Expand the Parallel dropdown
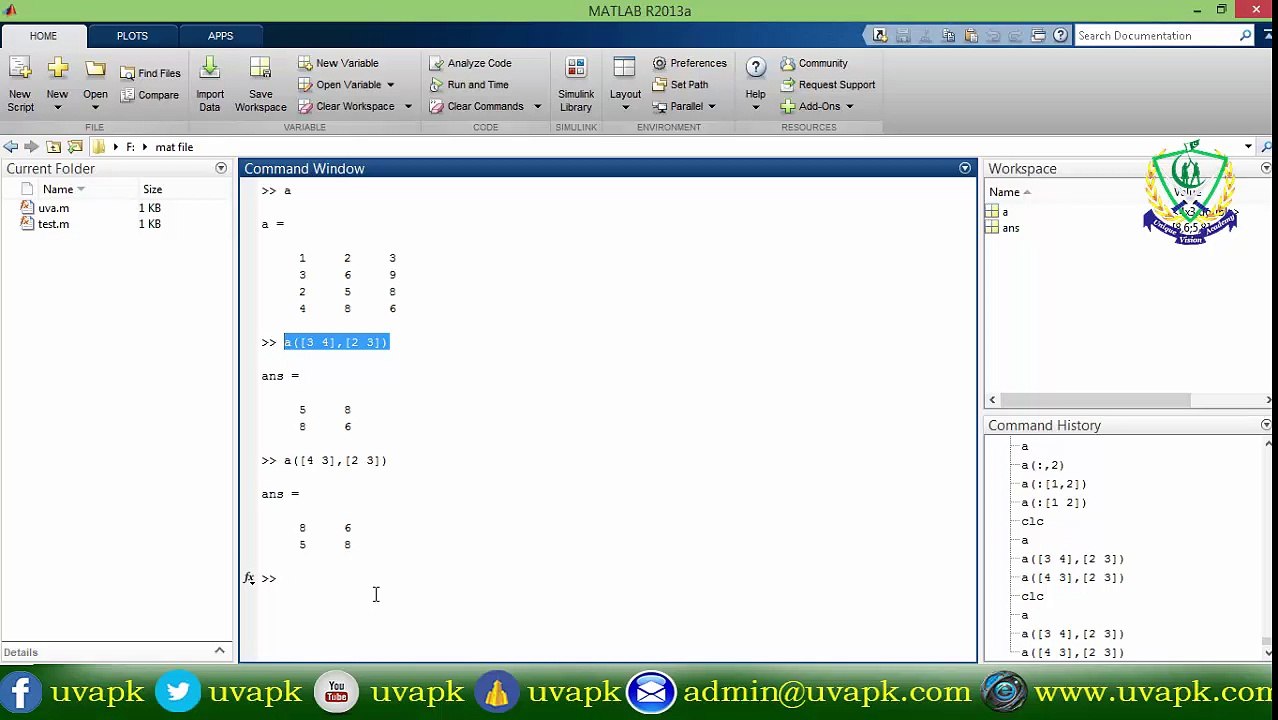Viewport: 1278px width, 720px height. coord(711,106)
